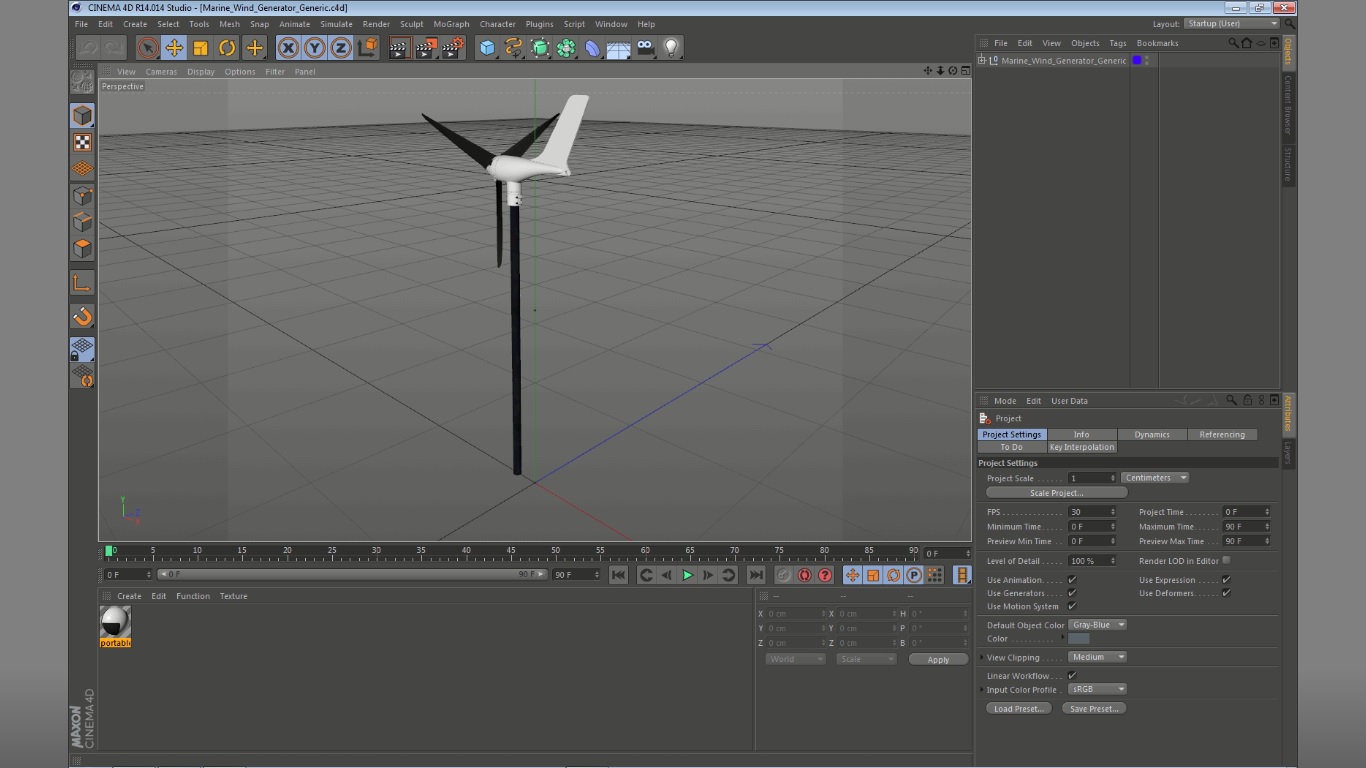Add a Light object
Screen dimensions: 1366x768
click(672, 47)
